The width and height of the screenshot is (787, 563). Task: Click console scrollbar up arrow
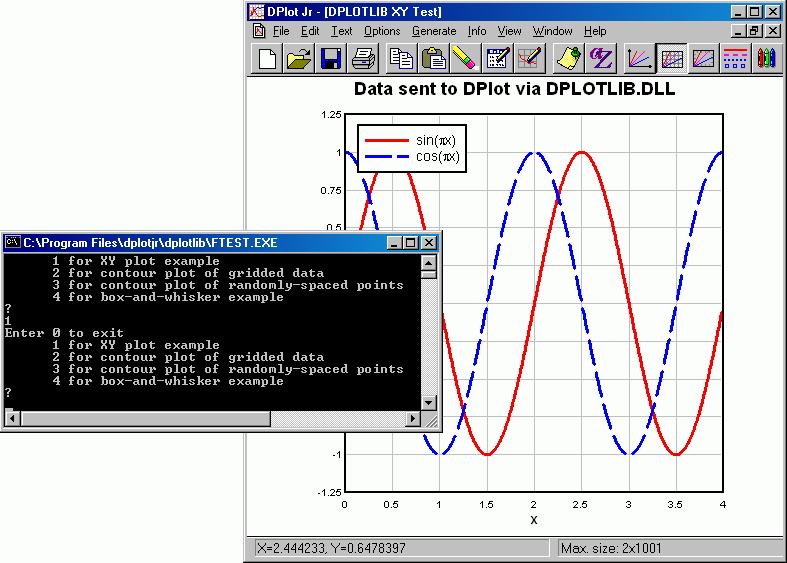point(429,262)
